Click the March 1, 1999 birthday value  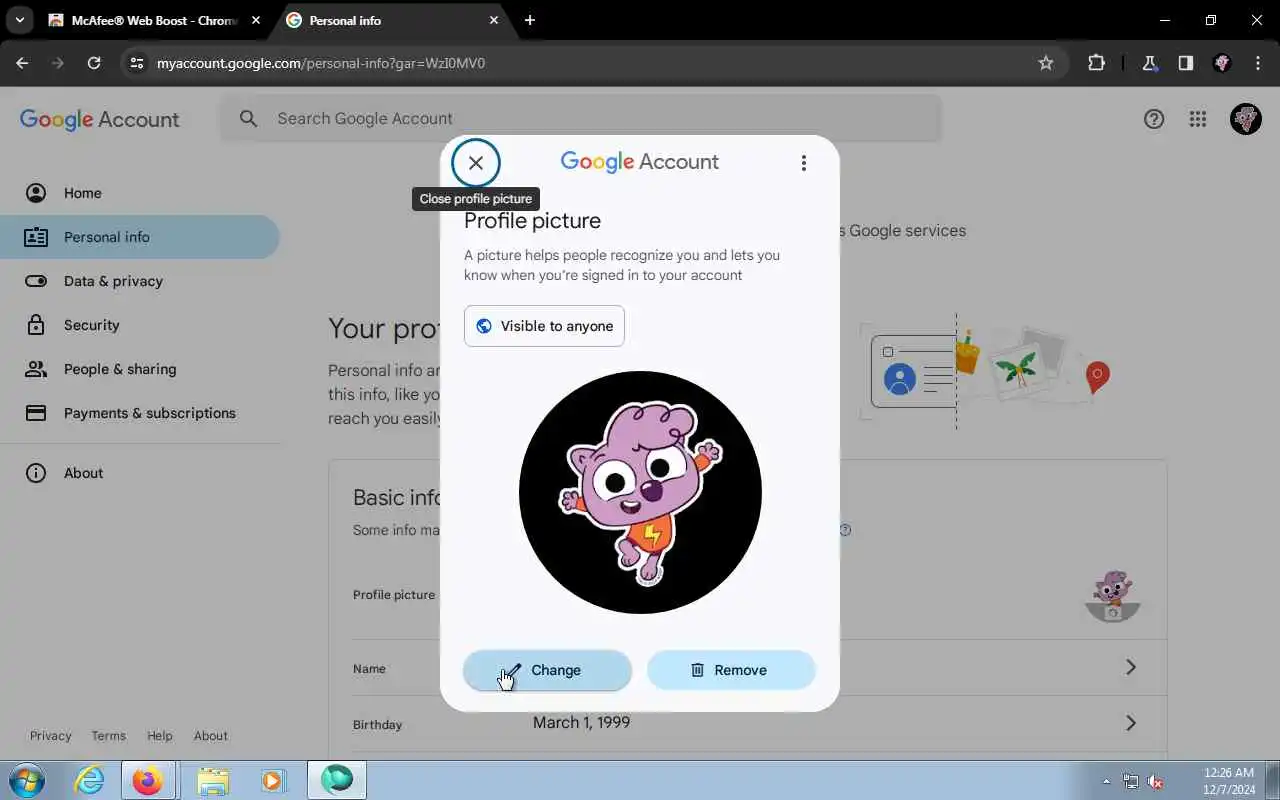click(x=581, y=722)
